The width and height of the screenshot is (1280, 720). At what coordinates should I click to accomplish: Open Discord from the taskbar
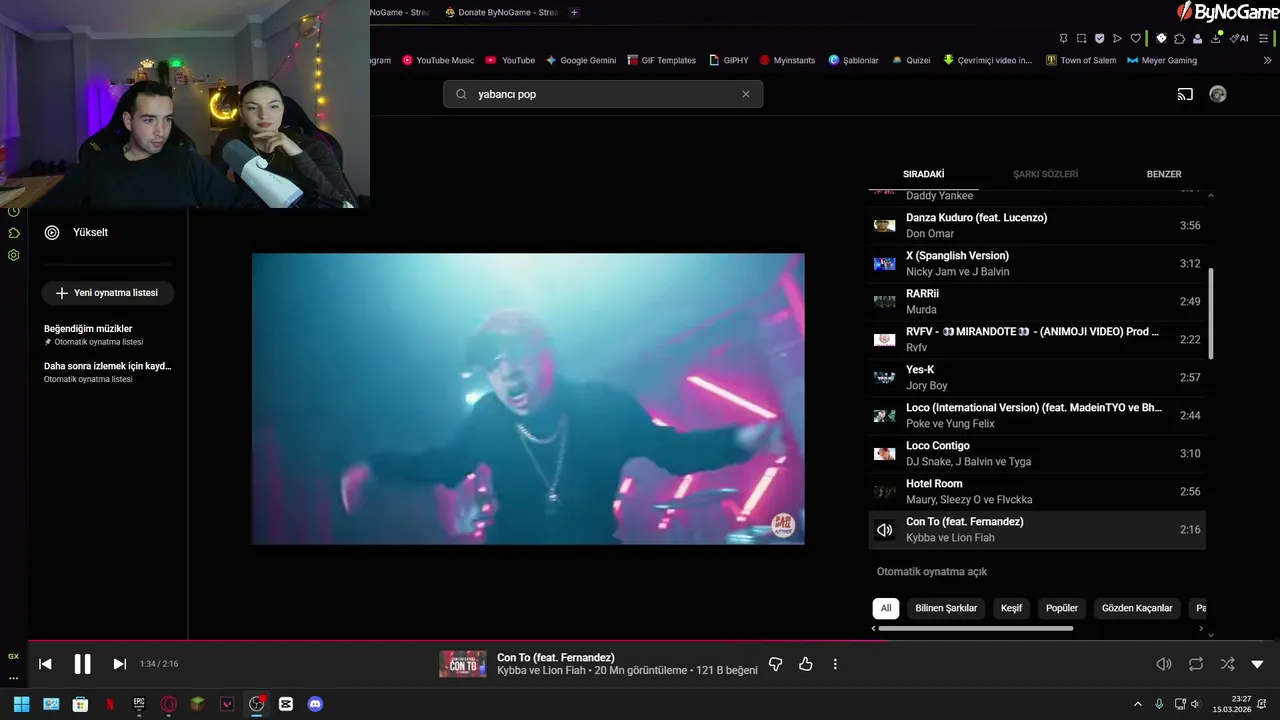point(315,704)
